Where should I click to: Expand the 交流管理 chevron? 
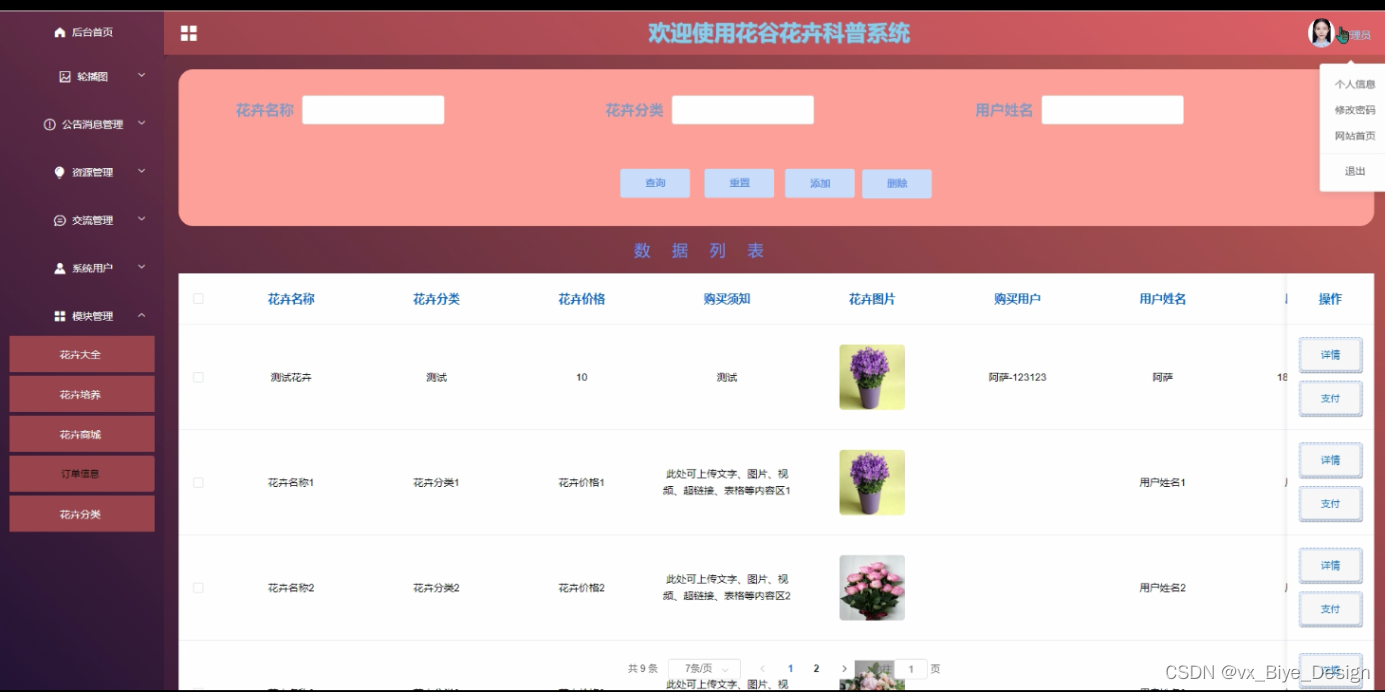141,219
